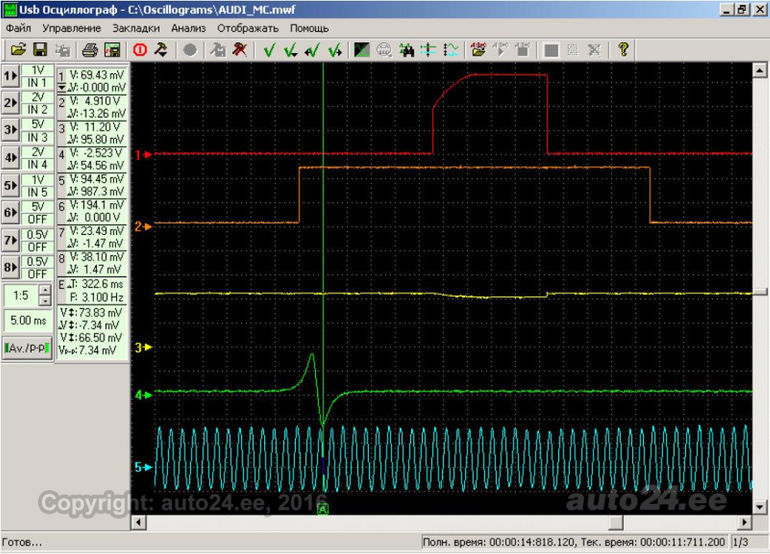The image size is (770, 554).
Task: Open the channel 1 voltage range 1V
Action: point(37,70)
